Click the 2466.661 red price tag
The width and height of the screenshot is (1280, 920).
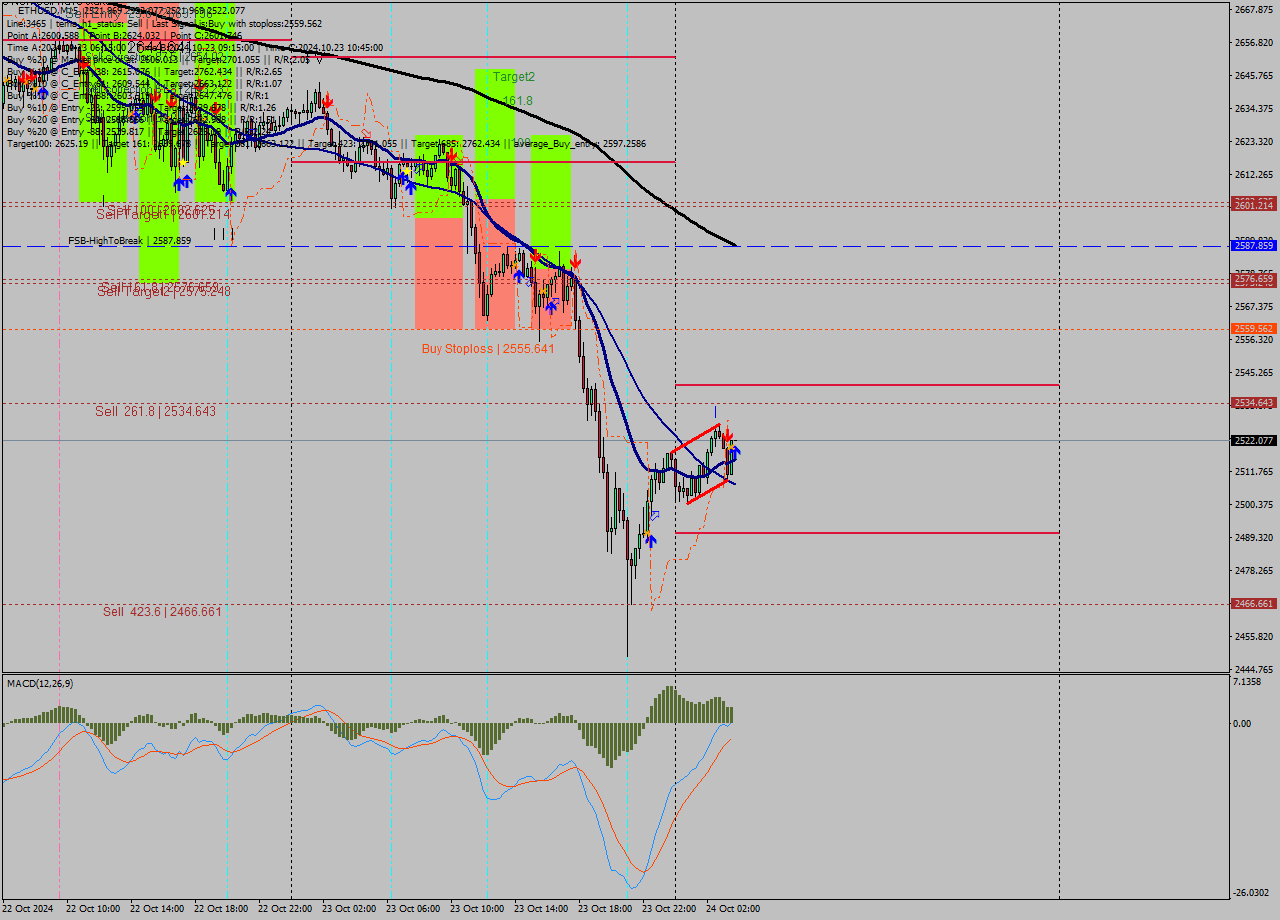[x=1254, y=604]
